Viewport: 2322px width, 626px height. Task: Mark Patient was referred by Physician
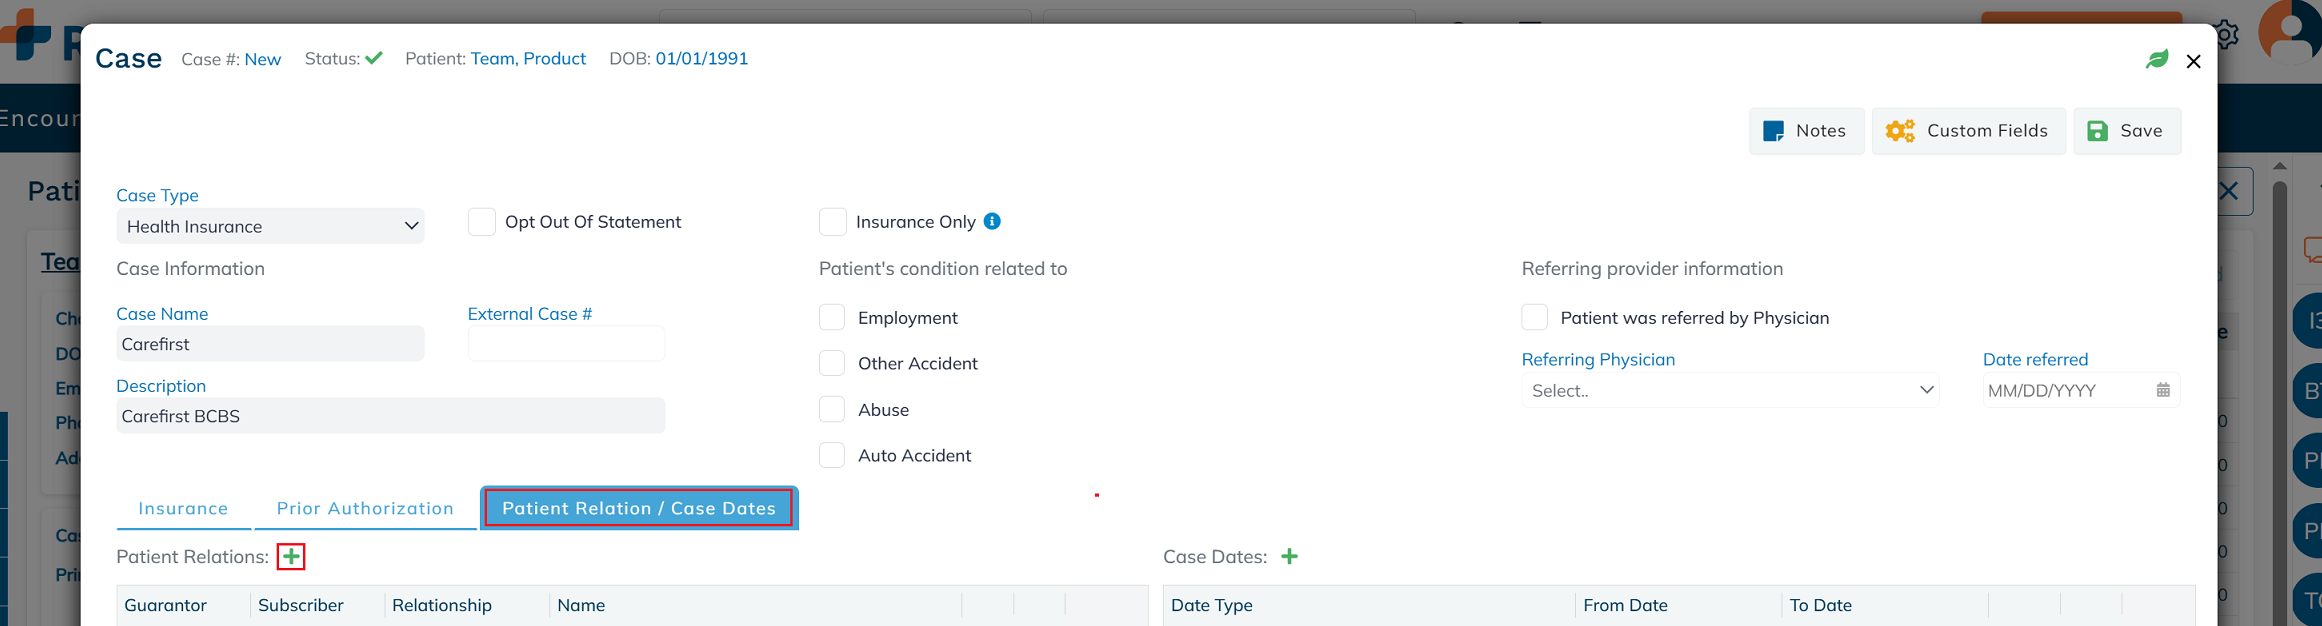click(x=1535, y=318)
